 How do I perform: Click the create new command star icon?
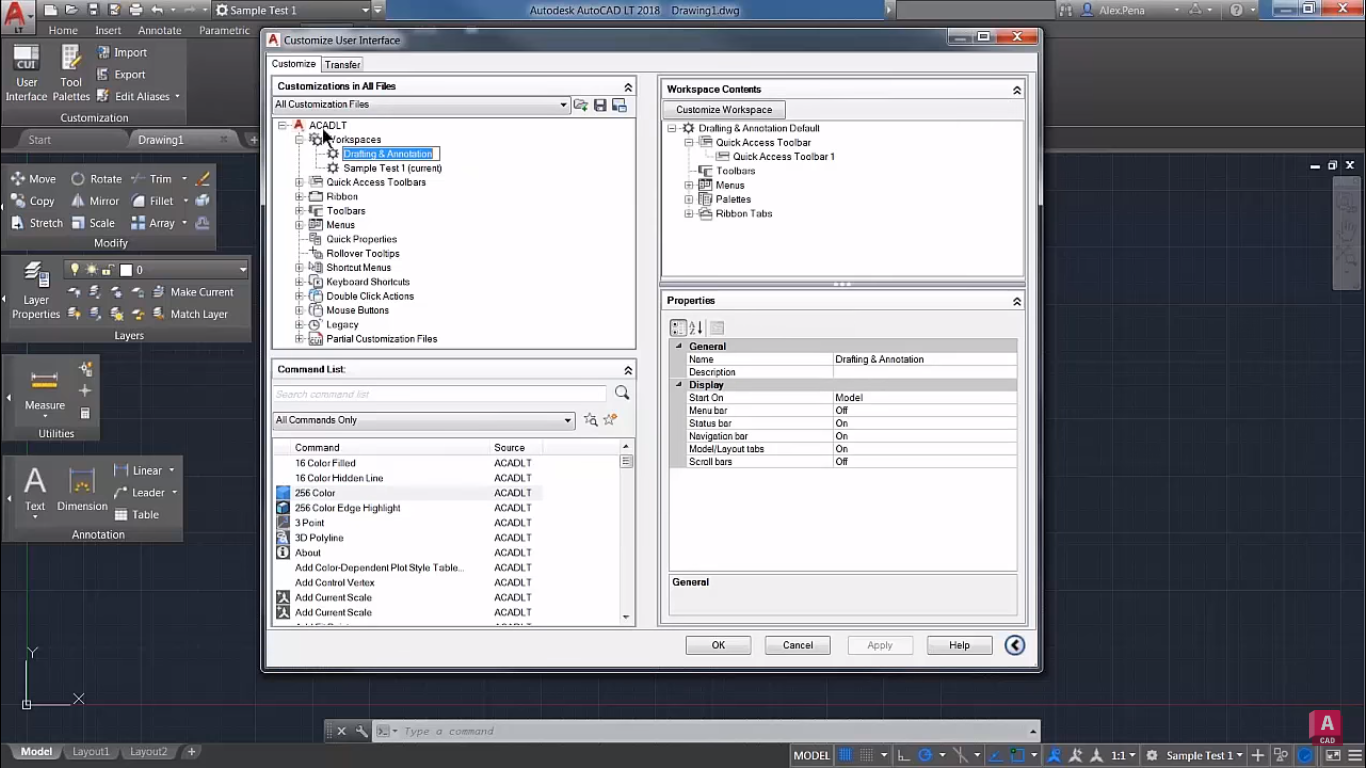click(611, 420)
